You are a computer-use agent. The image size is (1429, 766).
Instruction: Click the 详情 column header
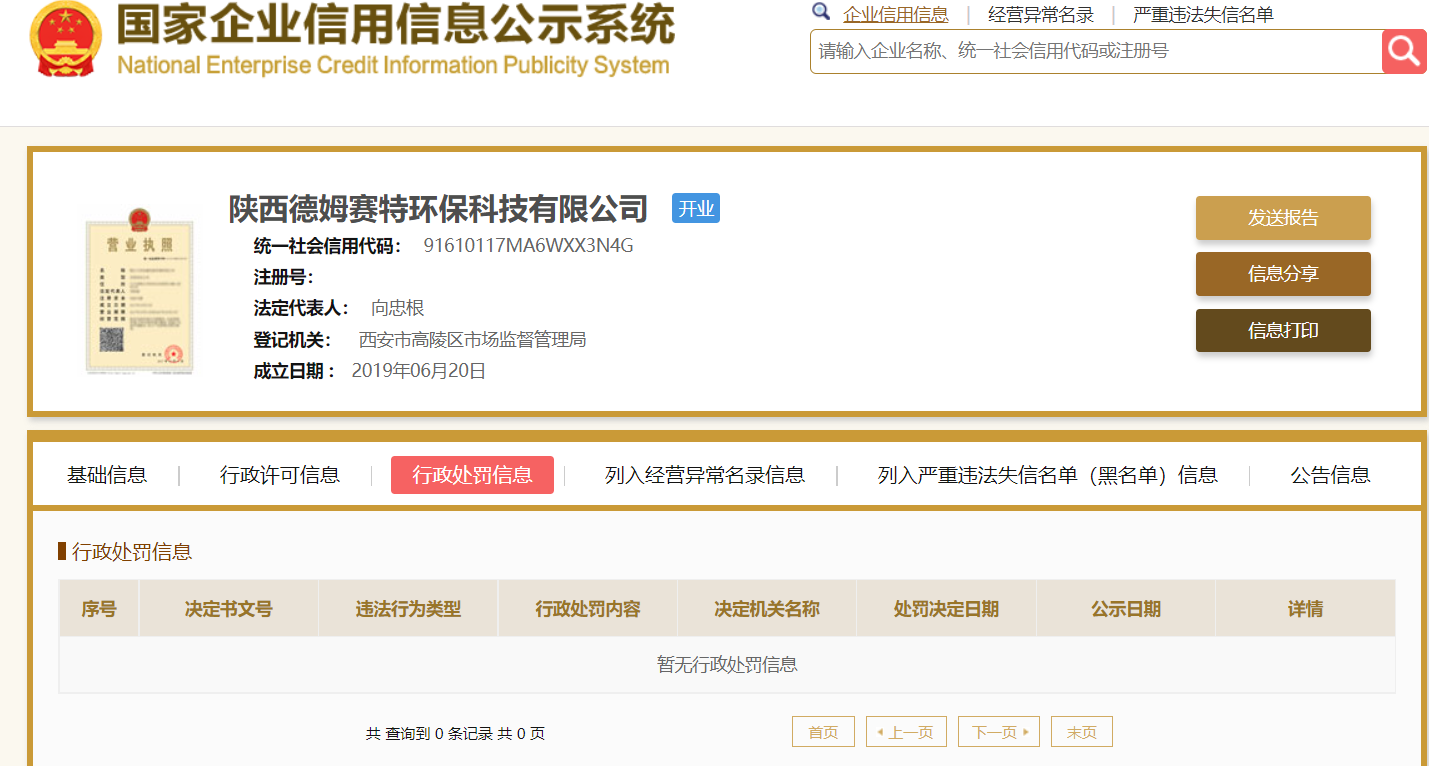tap(1305, 608)
